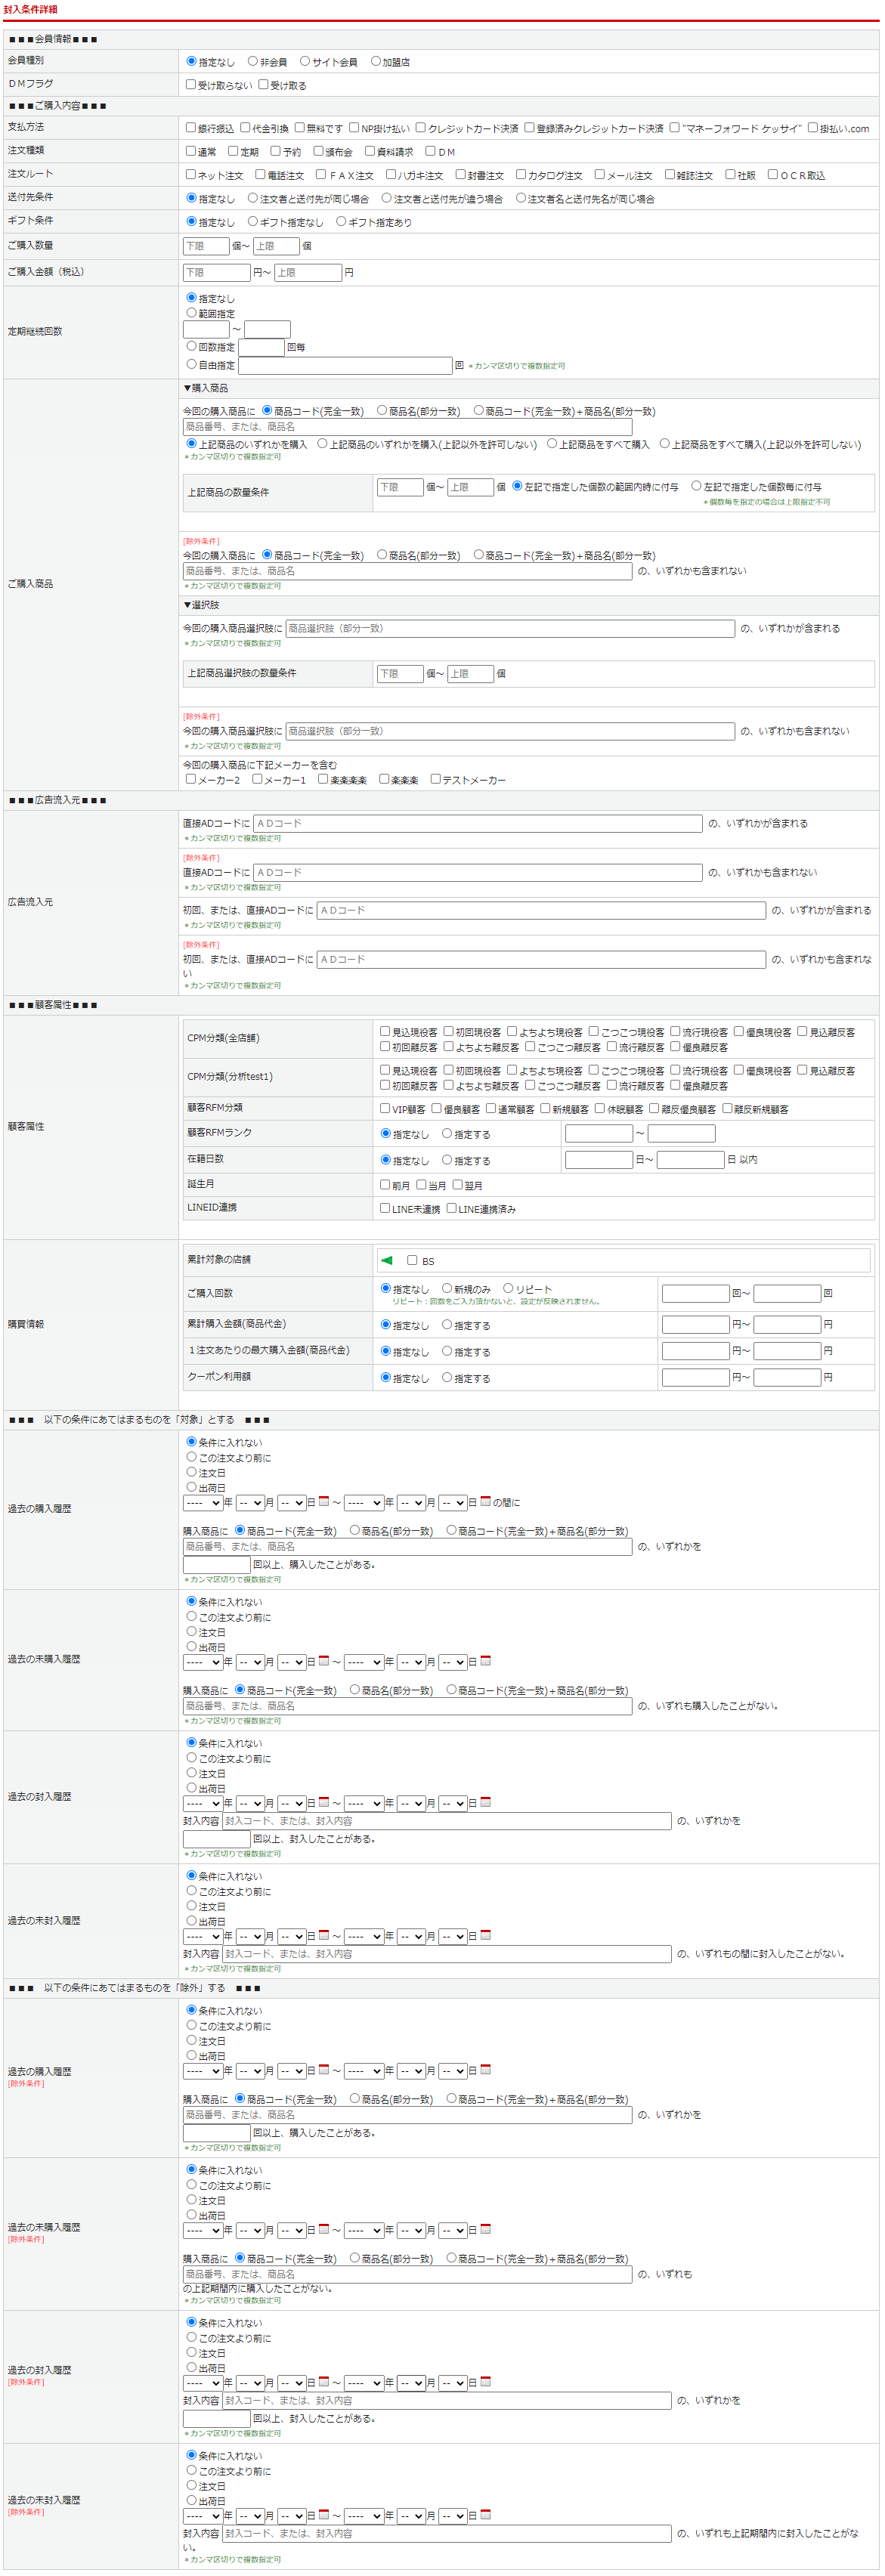Open end-date calendar icon in 過去の未購入履歴 target section

(x=485, y=1661)
